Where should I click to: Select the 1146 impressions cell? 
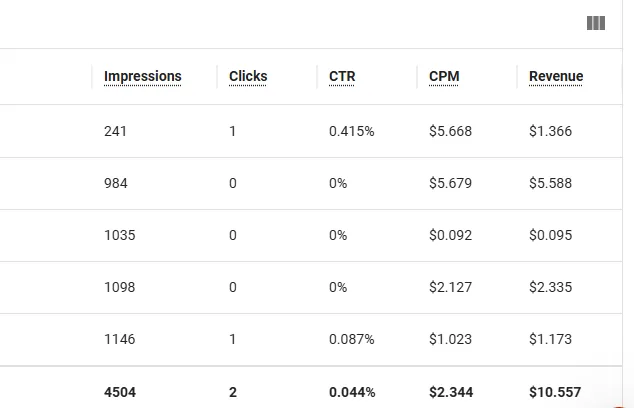pos(119,339)
